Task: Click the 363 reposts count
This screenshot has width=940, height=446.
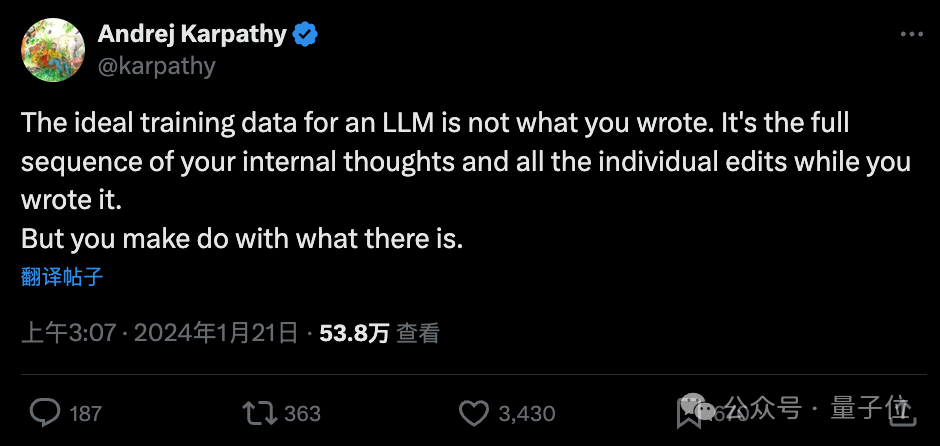Action: click(x=302, y=412)
